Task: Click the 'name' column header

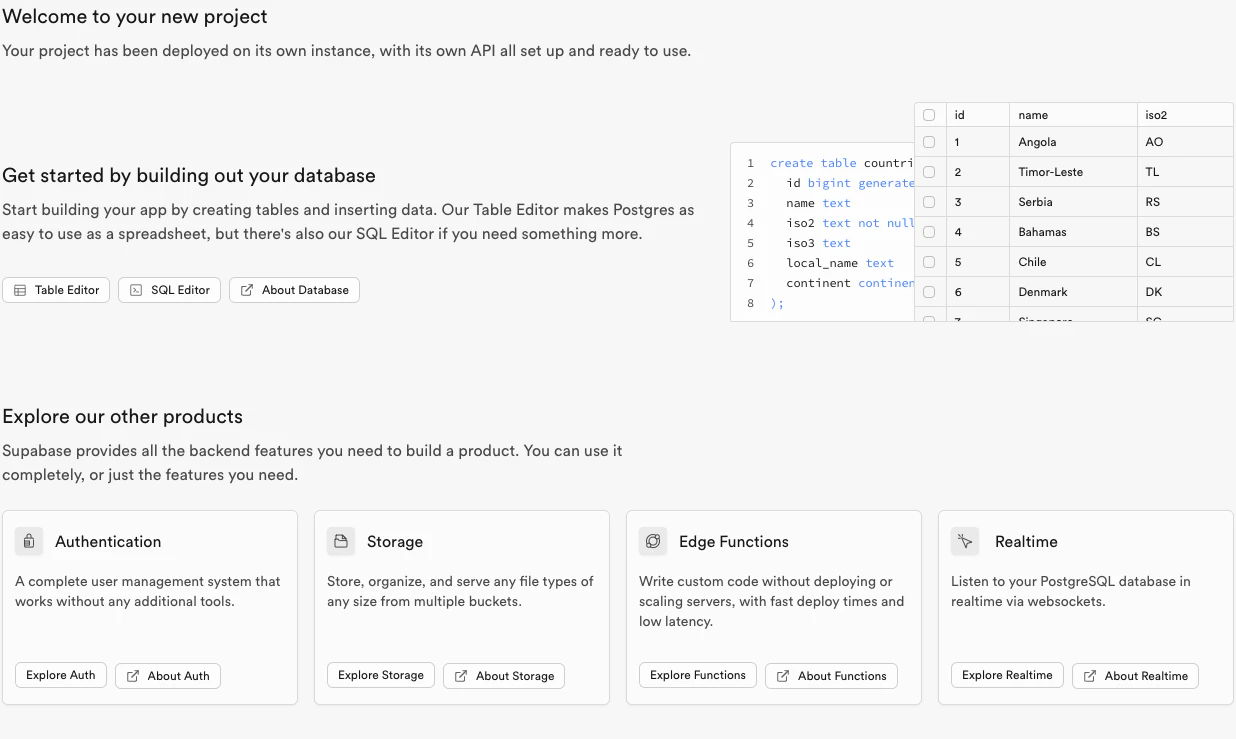Action: (x=1073, y=115)
